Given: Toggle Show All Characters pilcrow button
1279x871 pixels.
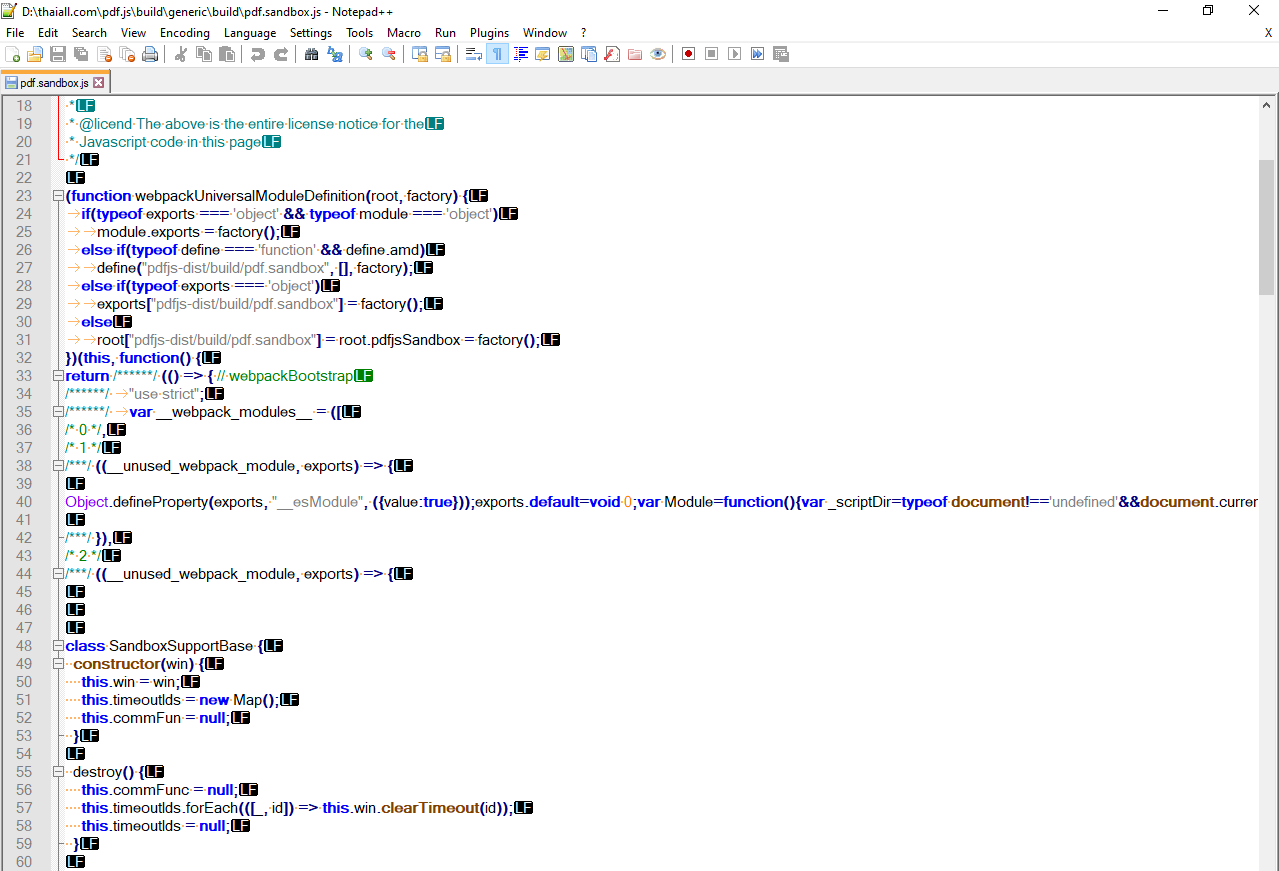Looking at the screenshot, I should (x=496, y=54).
